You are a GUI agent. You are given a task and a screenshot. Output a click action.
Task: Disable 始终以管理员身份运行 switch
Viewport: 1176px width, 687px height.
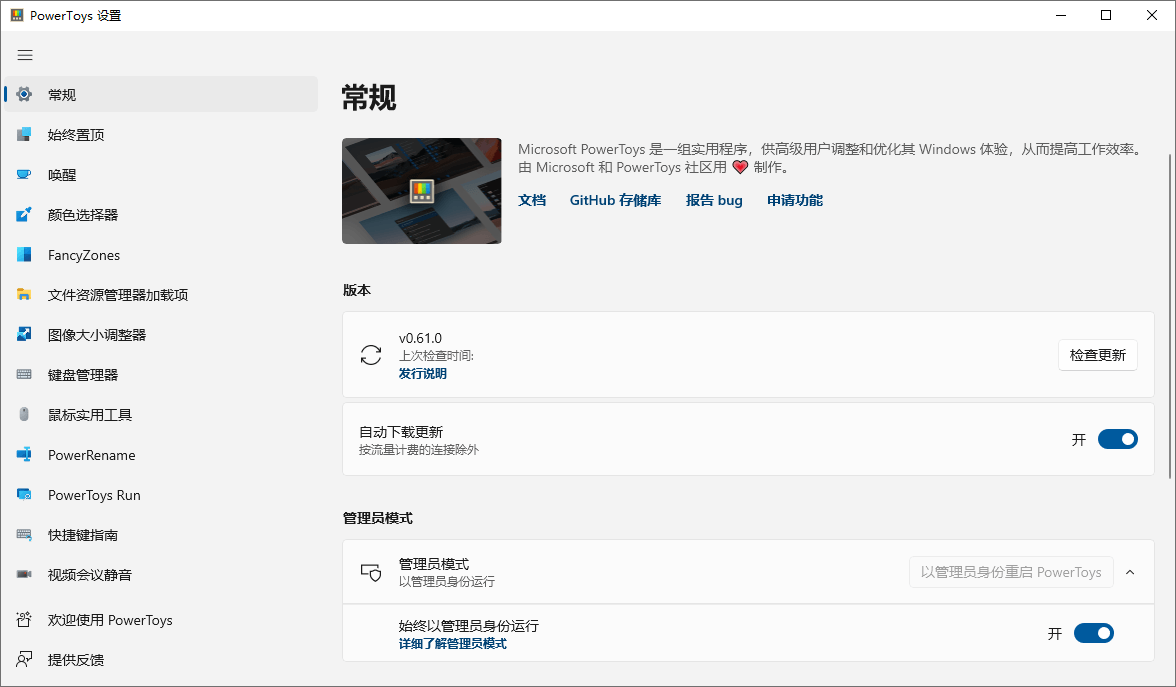[1093, 632]
